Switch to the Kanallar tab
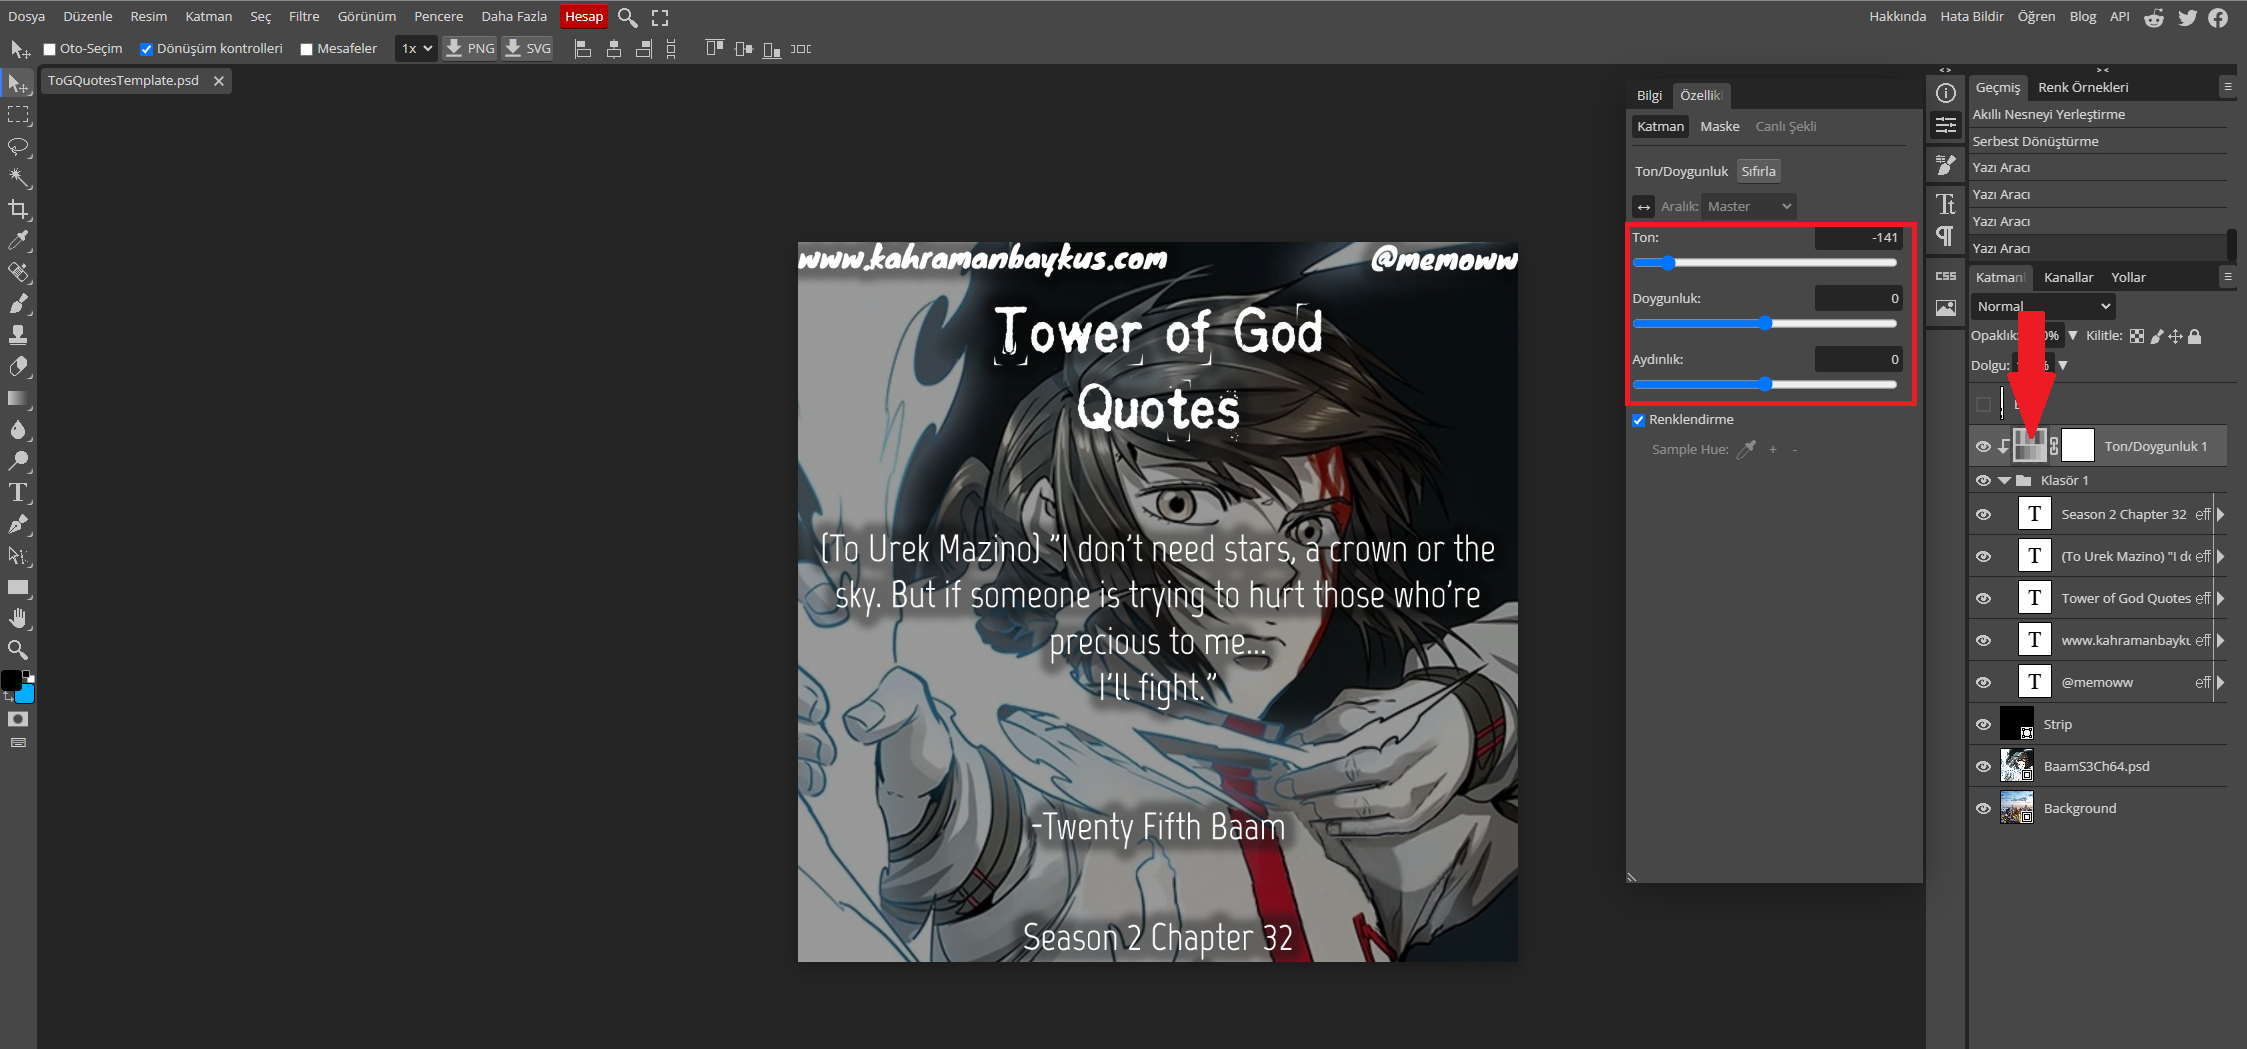This screenshot has width=2247, height=1049. (x=2068, y=277)
